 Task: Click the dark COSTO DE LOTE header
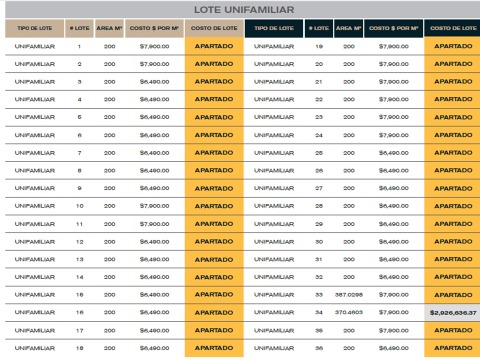pos(453,28)
